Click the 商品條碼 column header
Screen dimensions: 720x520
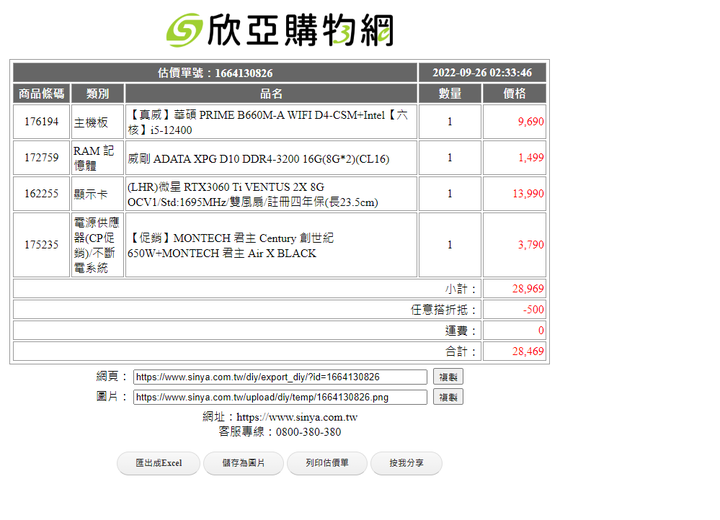pos(41,94)
